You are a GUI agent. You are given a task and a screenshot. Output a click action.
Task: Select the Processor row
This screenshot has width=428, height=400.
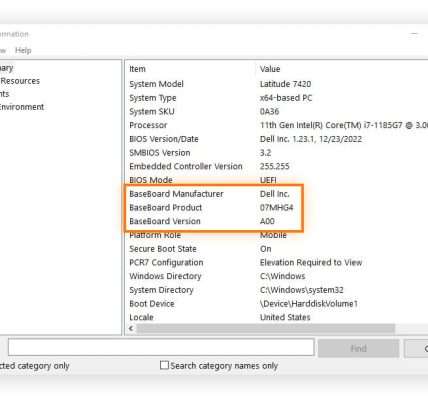pos(277,125)
